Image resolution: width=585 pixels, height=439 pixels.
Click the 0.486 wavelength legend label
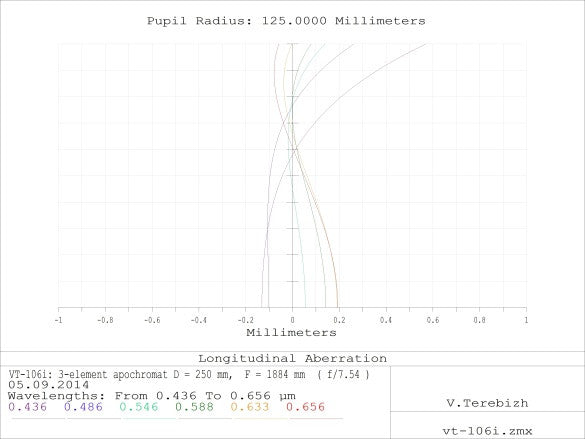83,407
